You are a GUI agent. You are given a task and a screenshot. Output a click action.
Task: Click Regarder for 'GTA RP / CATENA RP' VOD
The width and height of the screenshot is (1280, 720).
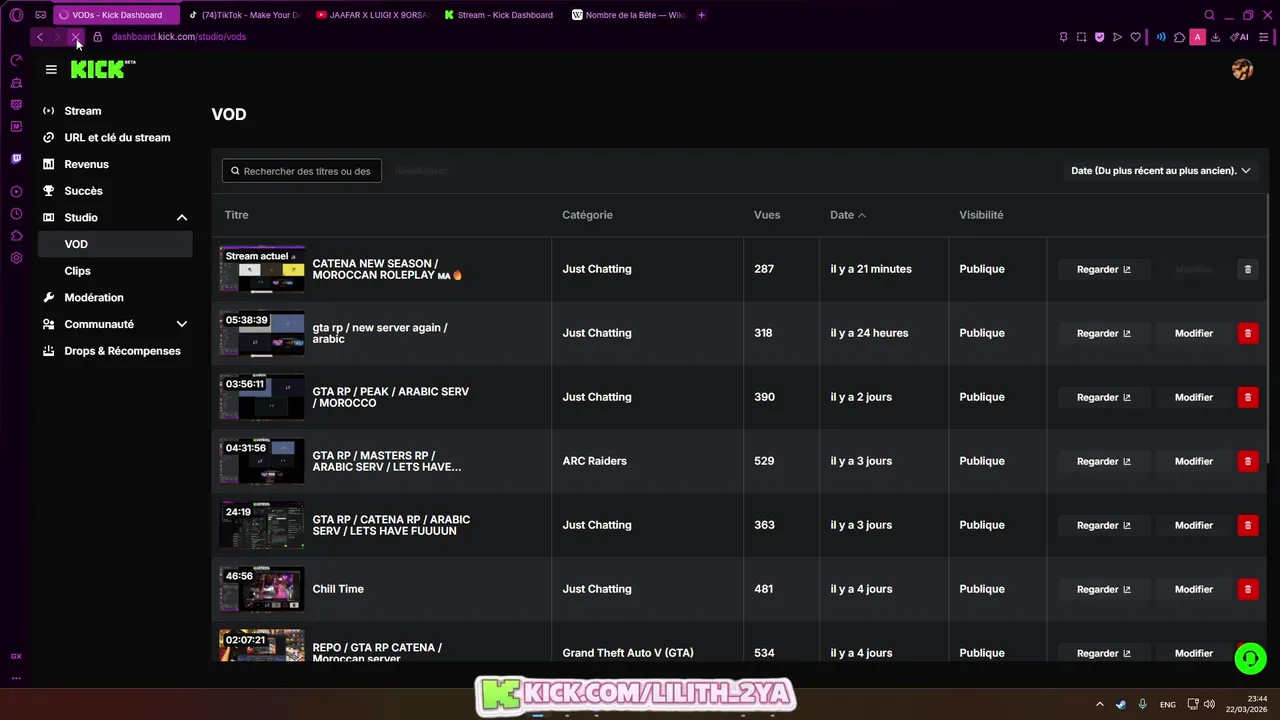(1104, 525)
